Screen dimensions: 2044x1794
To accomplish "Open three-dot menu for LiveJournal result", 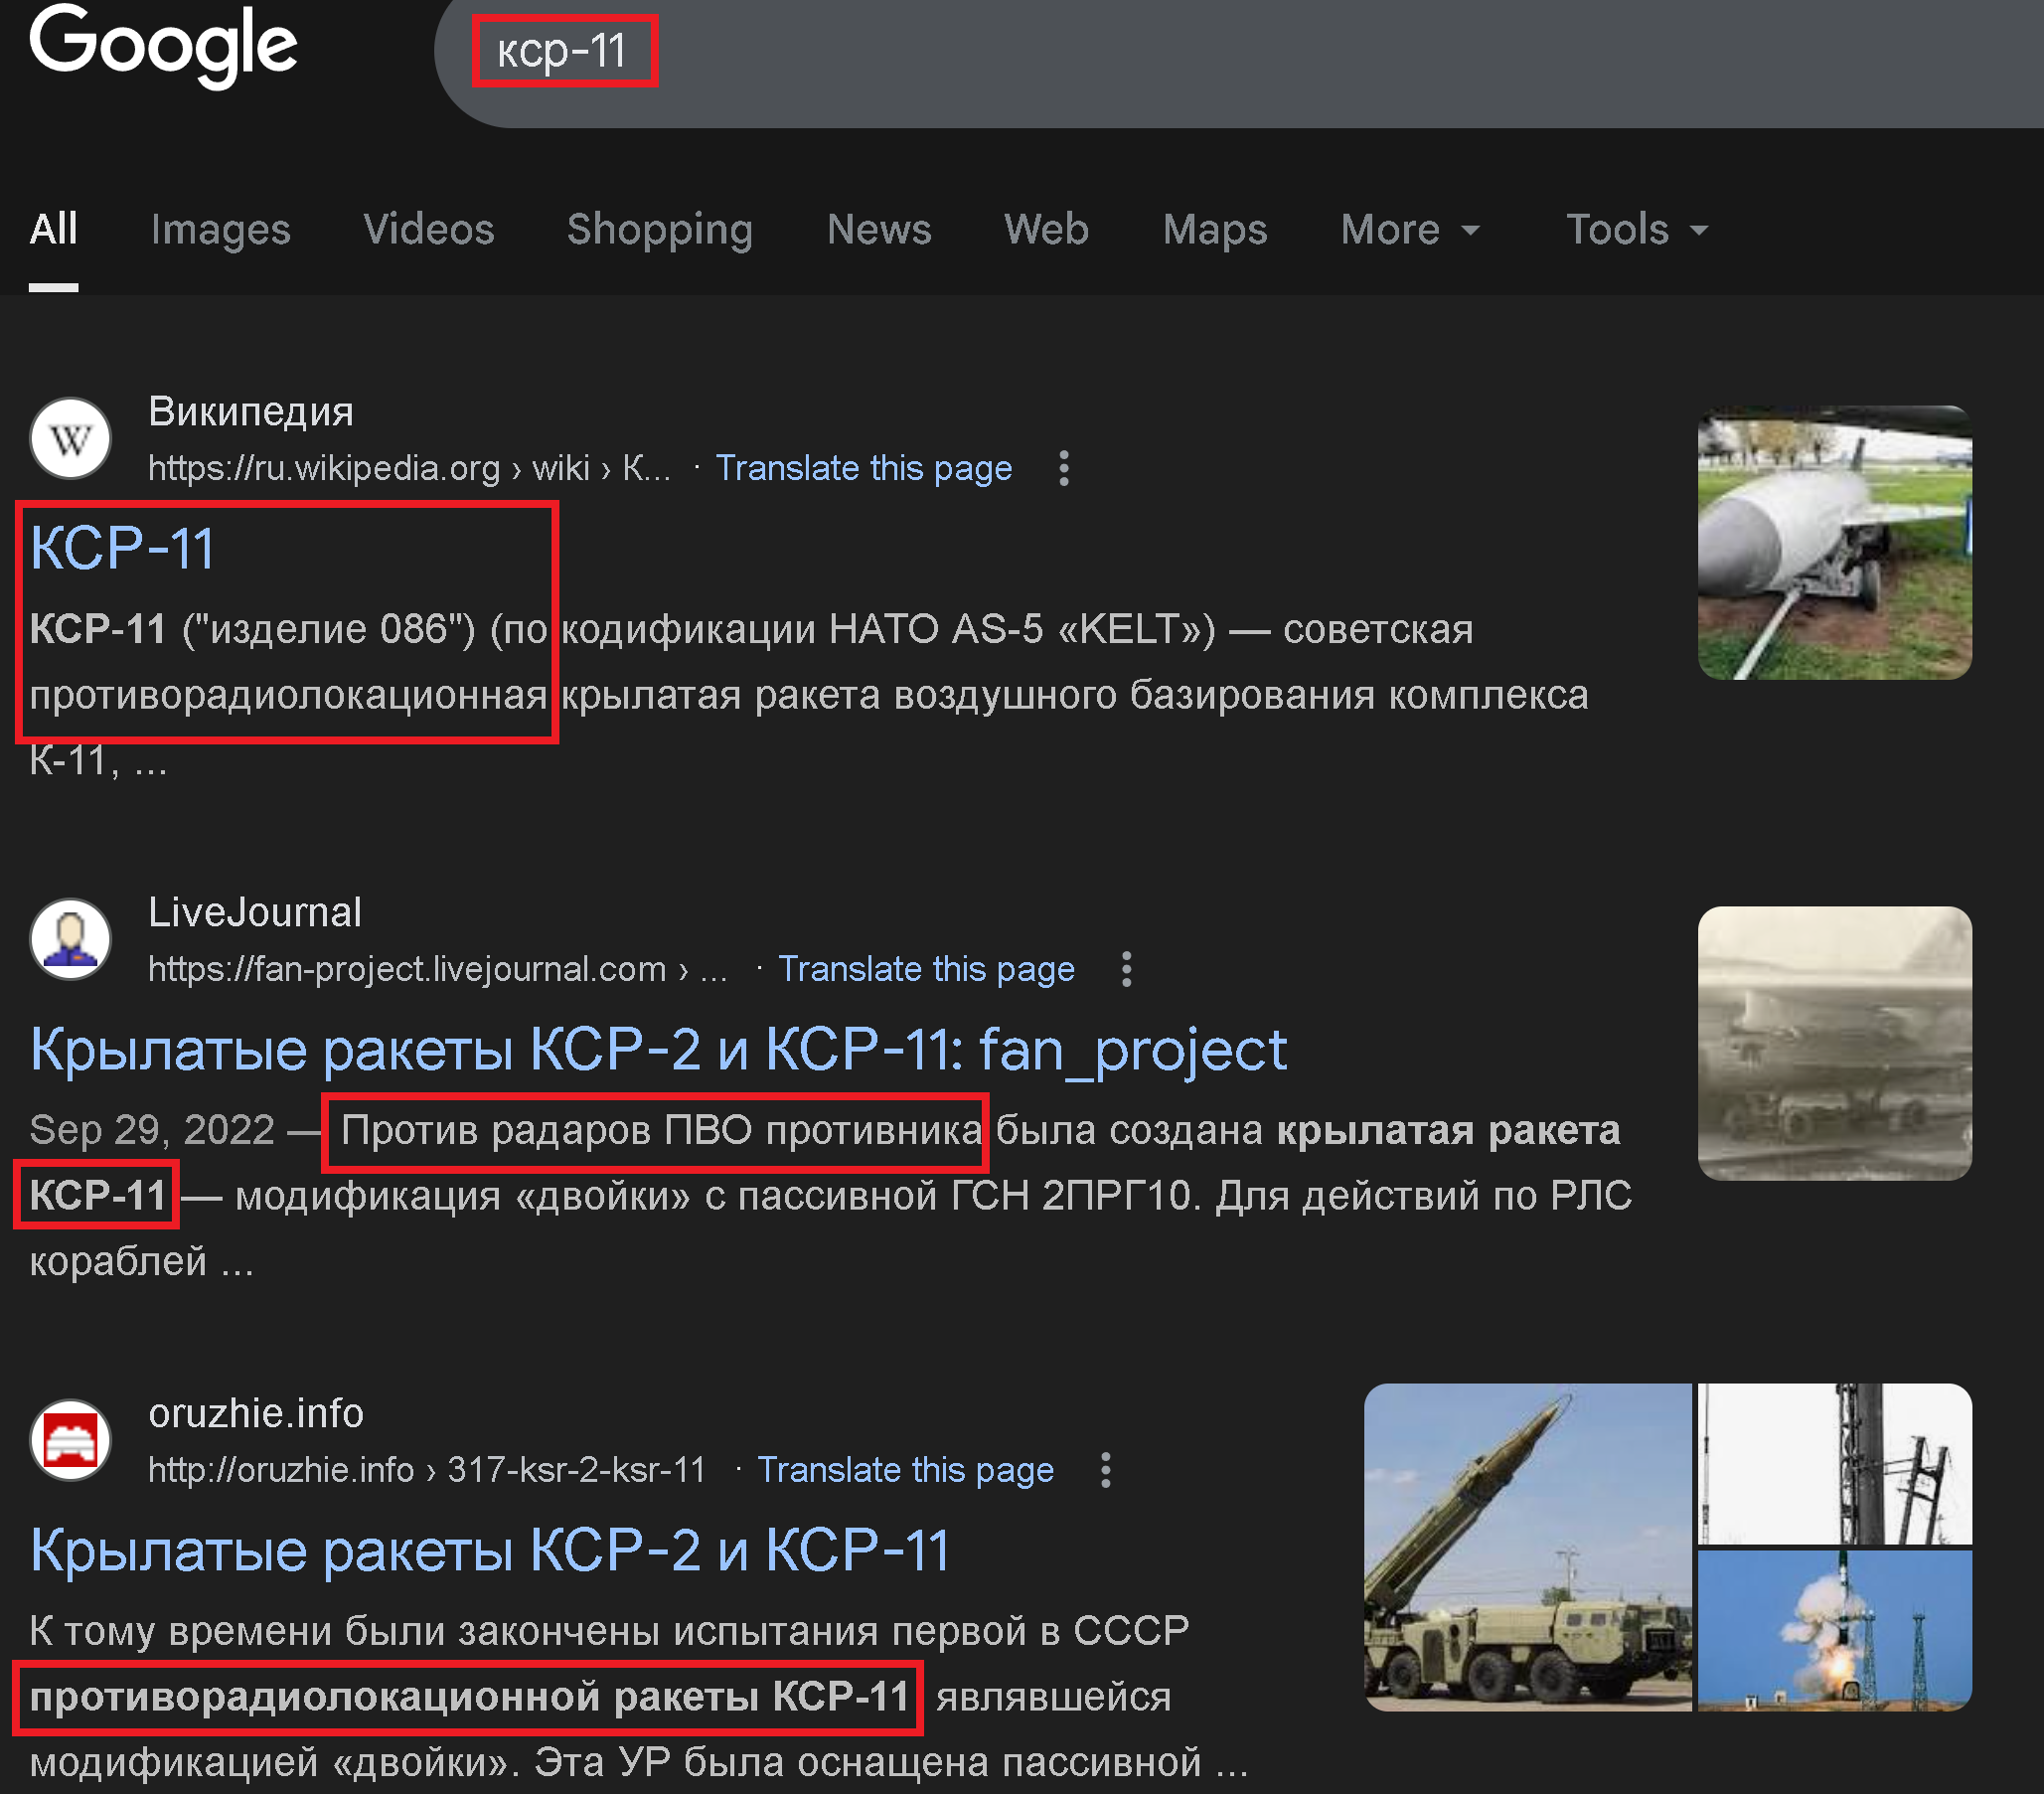I will point(1126,969).
